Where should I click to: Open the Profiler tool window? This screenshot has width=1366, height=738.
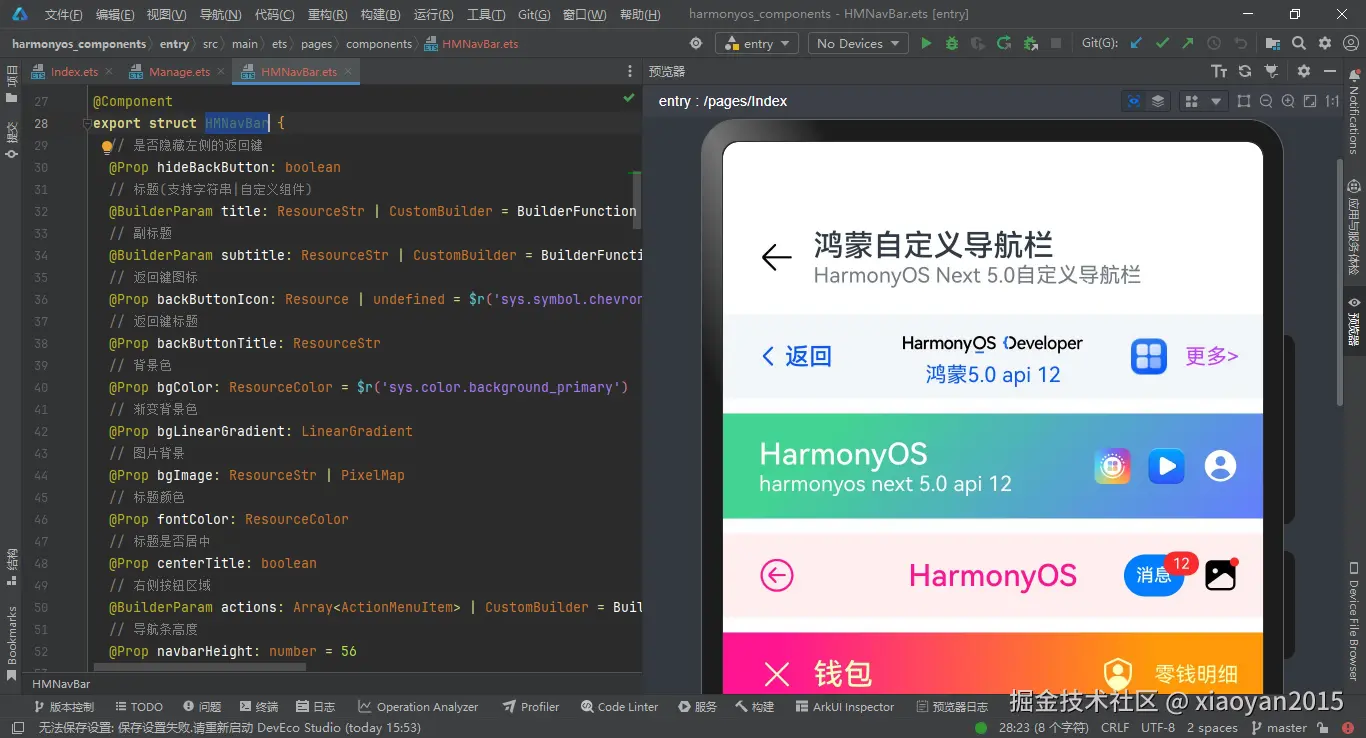point(531,707)
